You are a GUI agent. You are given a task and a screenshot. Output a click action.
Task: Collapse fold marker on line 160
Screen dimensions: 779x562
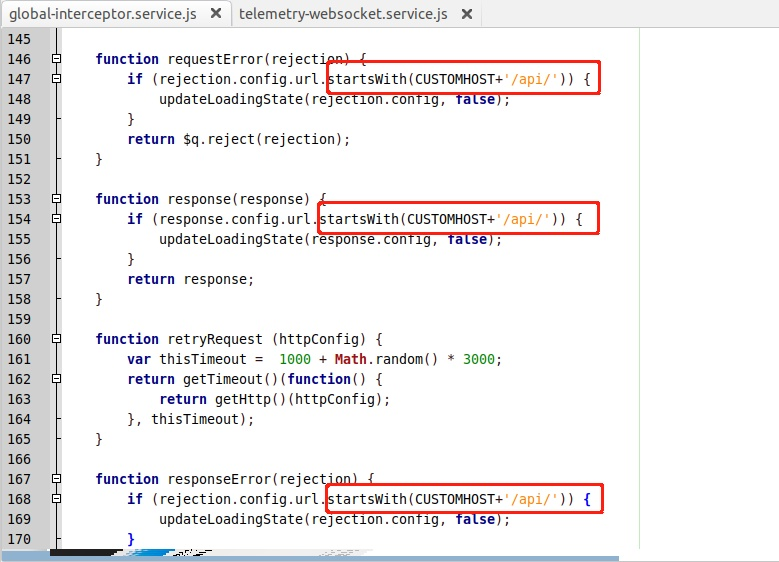coord(57,339)
